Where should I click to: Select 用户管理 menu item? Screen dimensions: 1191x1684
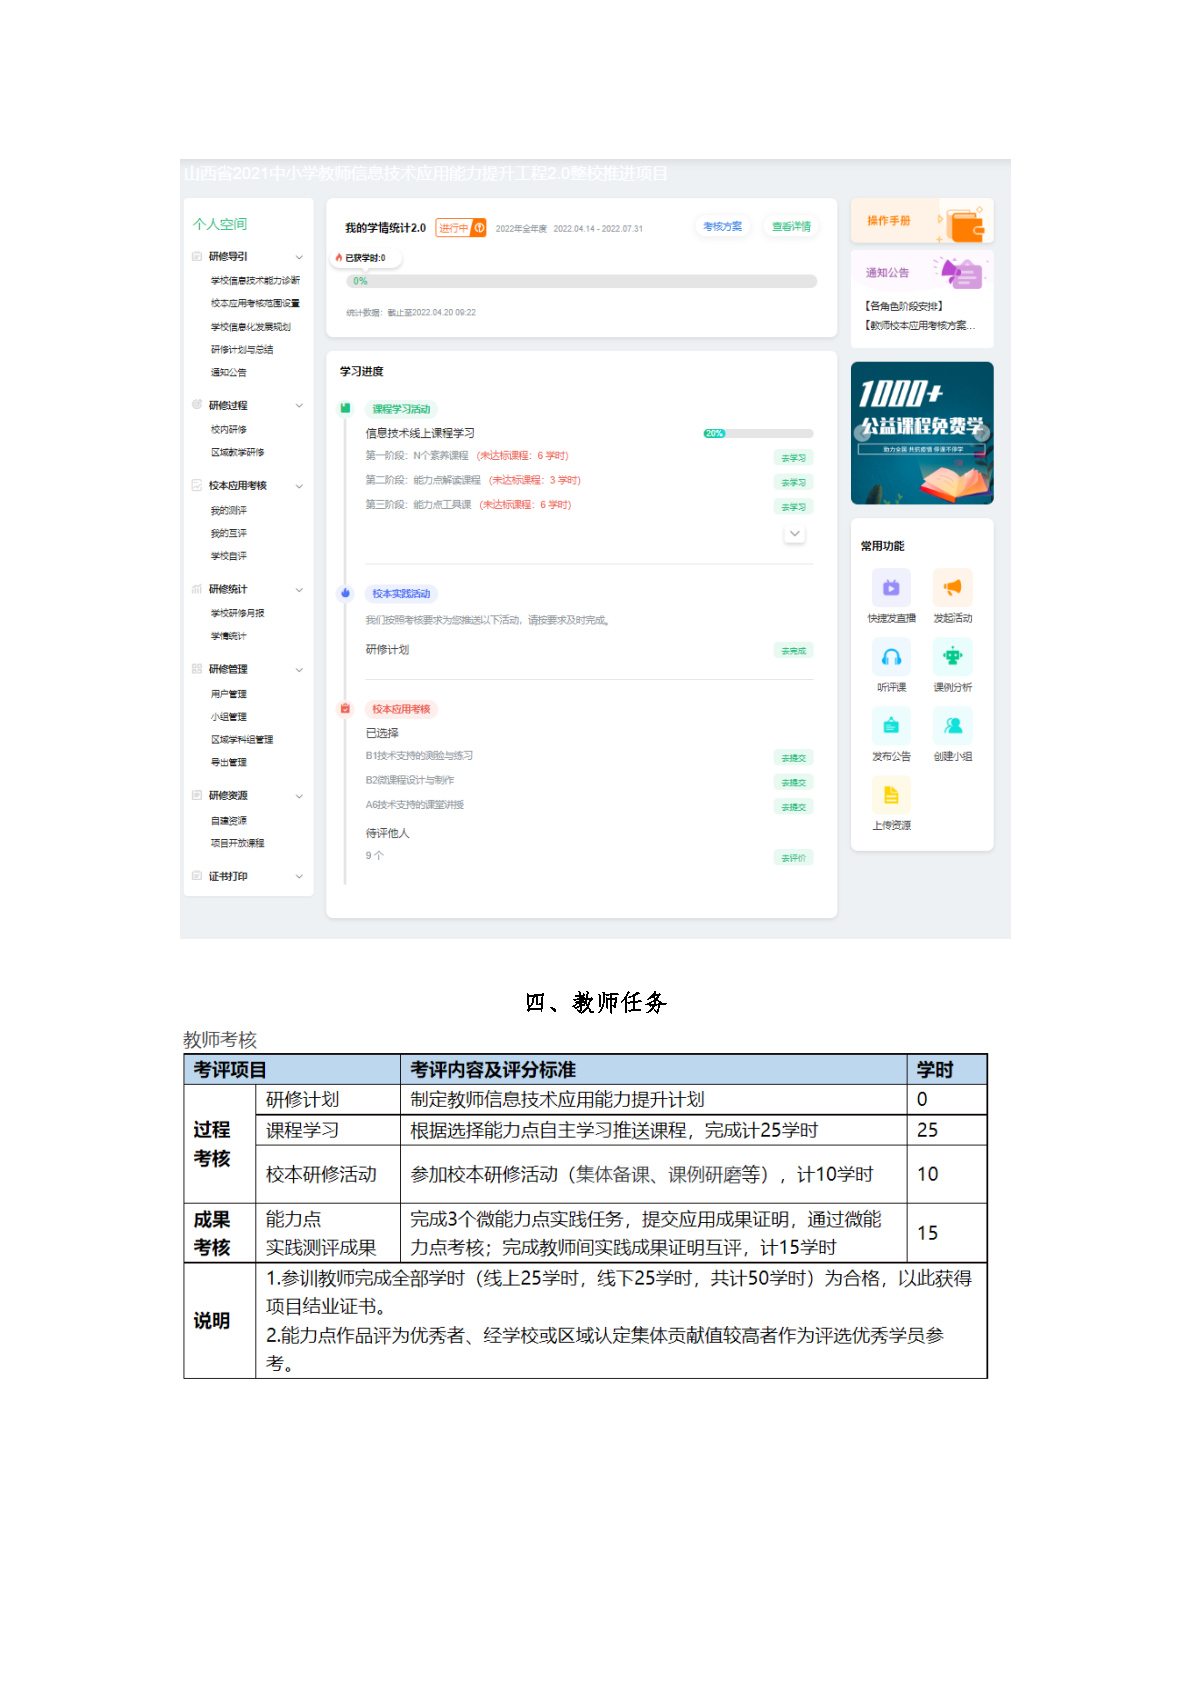point(229,694)
